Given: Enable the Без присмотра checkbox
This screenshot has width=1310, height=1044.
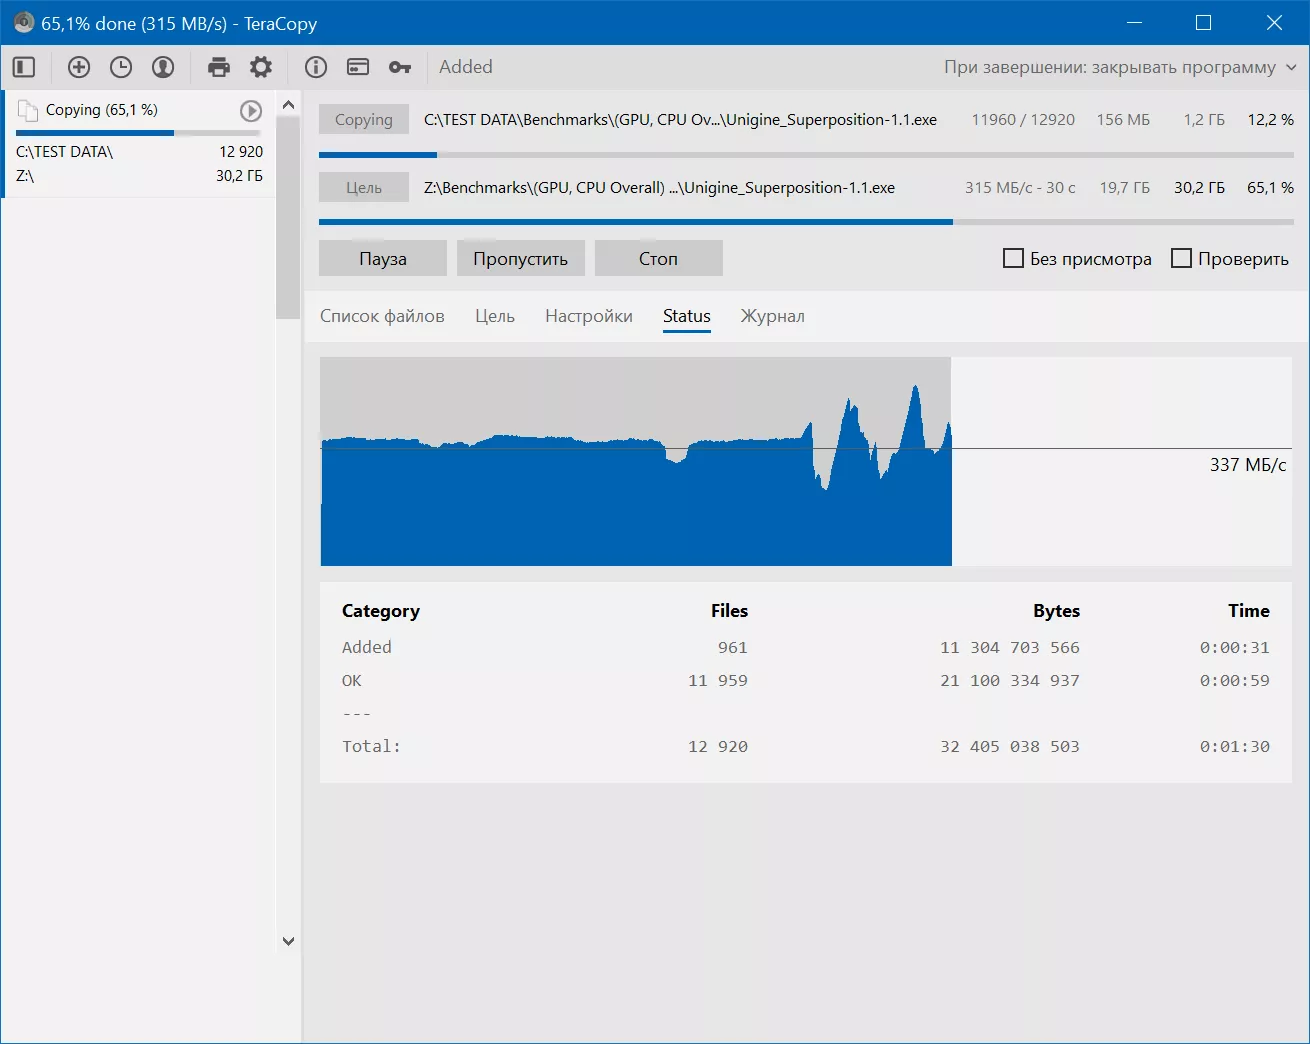Looking at the screenshot, I should point(1013,259).
